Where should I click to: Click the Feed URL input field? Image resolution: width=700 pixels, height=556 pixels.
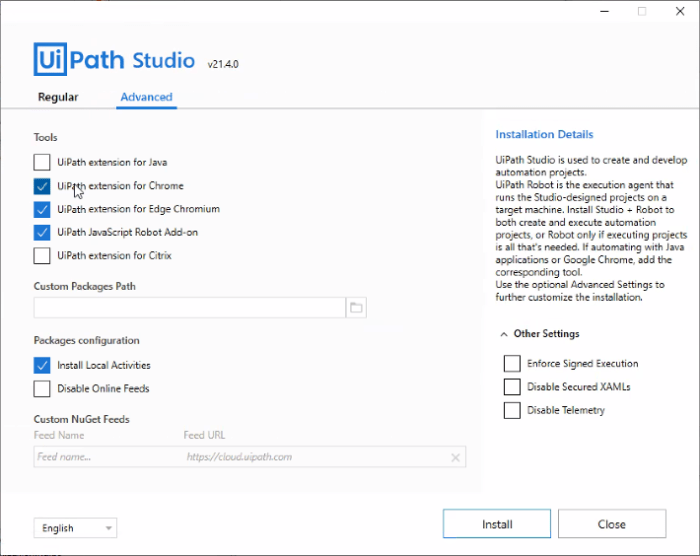click(315, 457)
